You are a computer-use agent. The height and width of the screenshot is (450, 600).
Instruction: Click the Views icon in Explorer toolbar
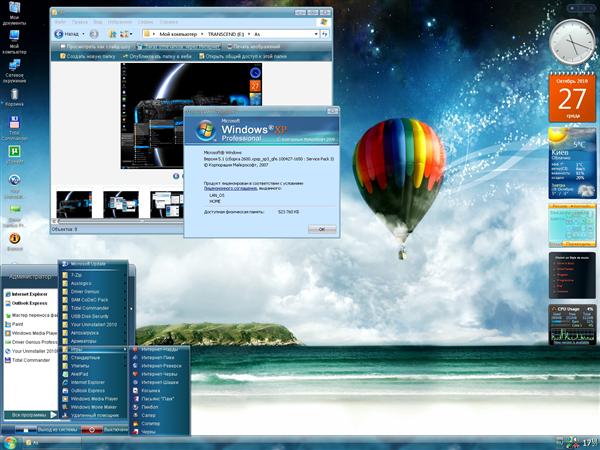click(124, 34)
